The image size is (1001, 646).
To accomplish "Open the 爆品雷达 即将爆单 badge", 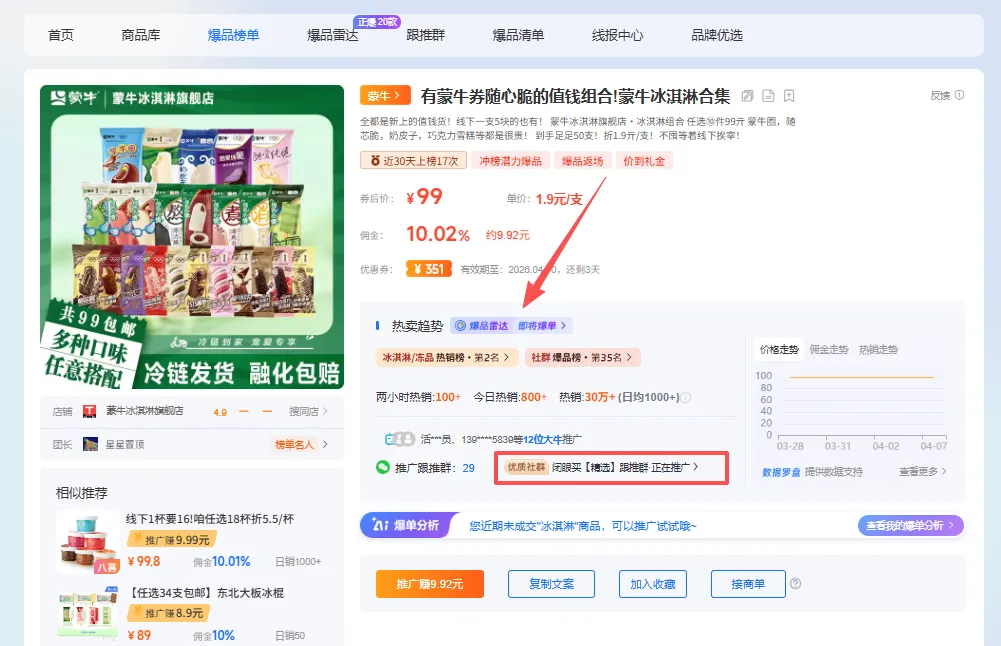I will click(x=511, y=326).
